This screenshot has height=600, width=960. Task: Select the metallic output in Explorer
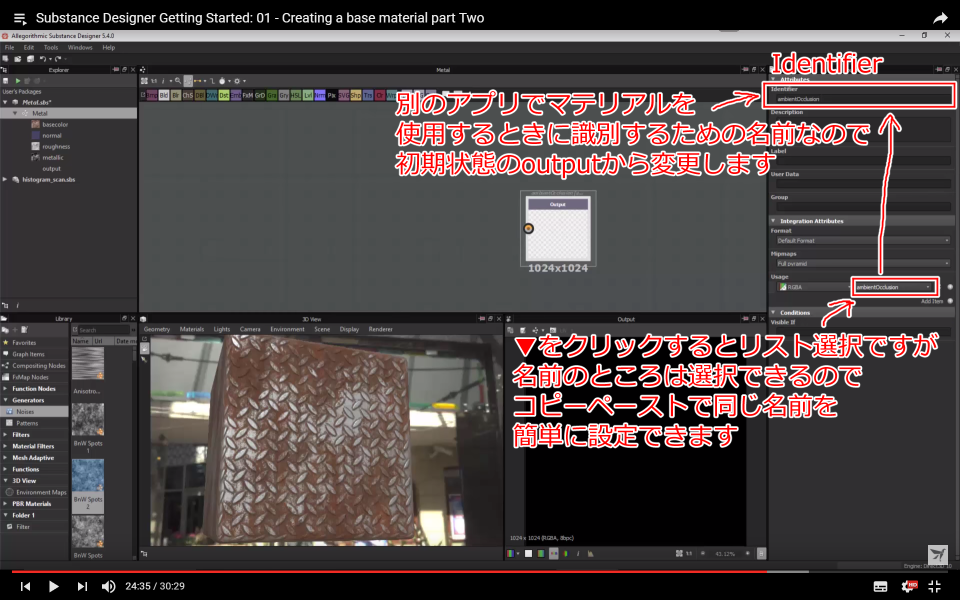pyautogui.click(x=53, y=157)
